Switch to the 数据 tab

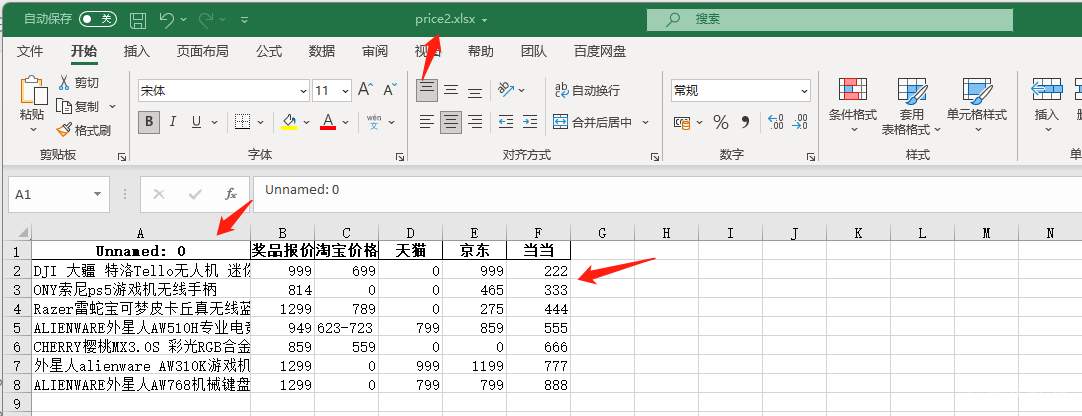pyautogui.click(x=322, y=51)
